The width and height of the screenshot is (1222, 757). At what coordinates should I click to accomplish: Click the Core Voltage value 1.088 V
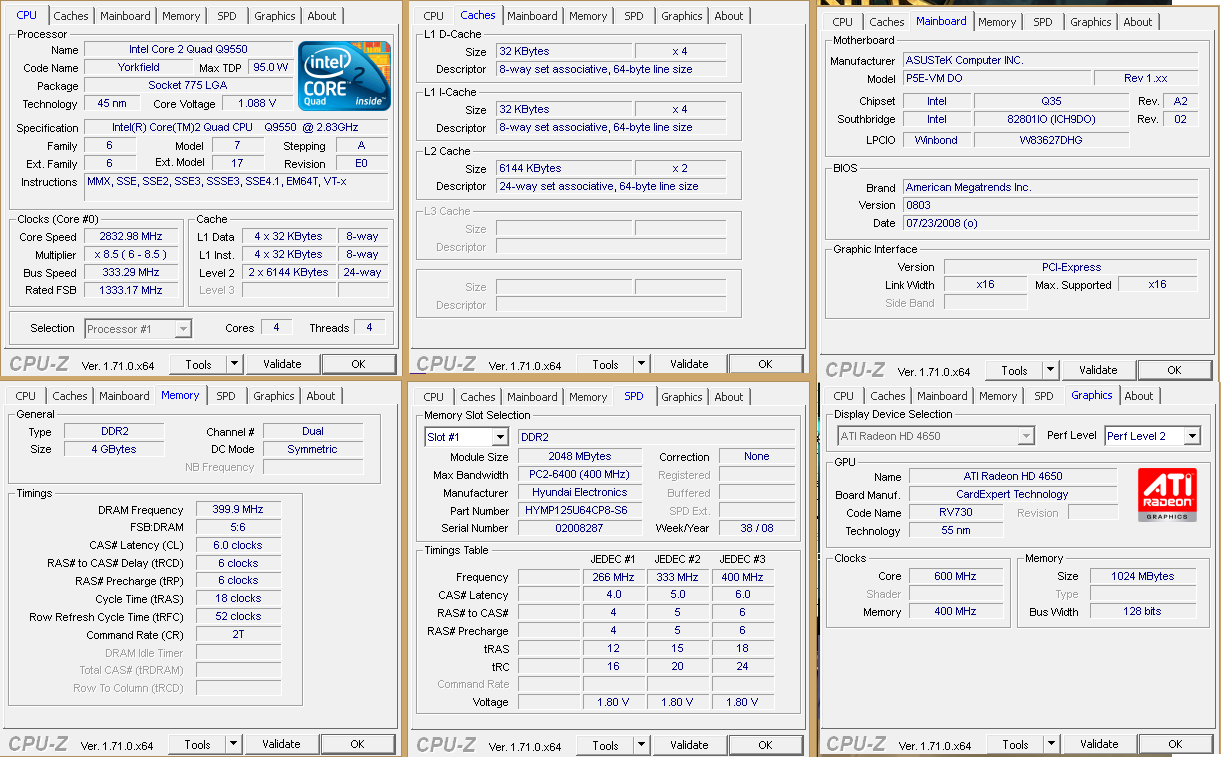(257, 104)
